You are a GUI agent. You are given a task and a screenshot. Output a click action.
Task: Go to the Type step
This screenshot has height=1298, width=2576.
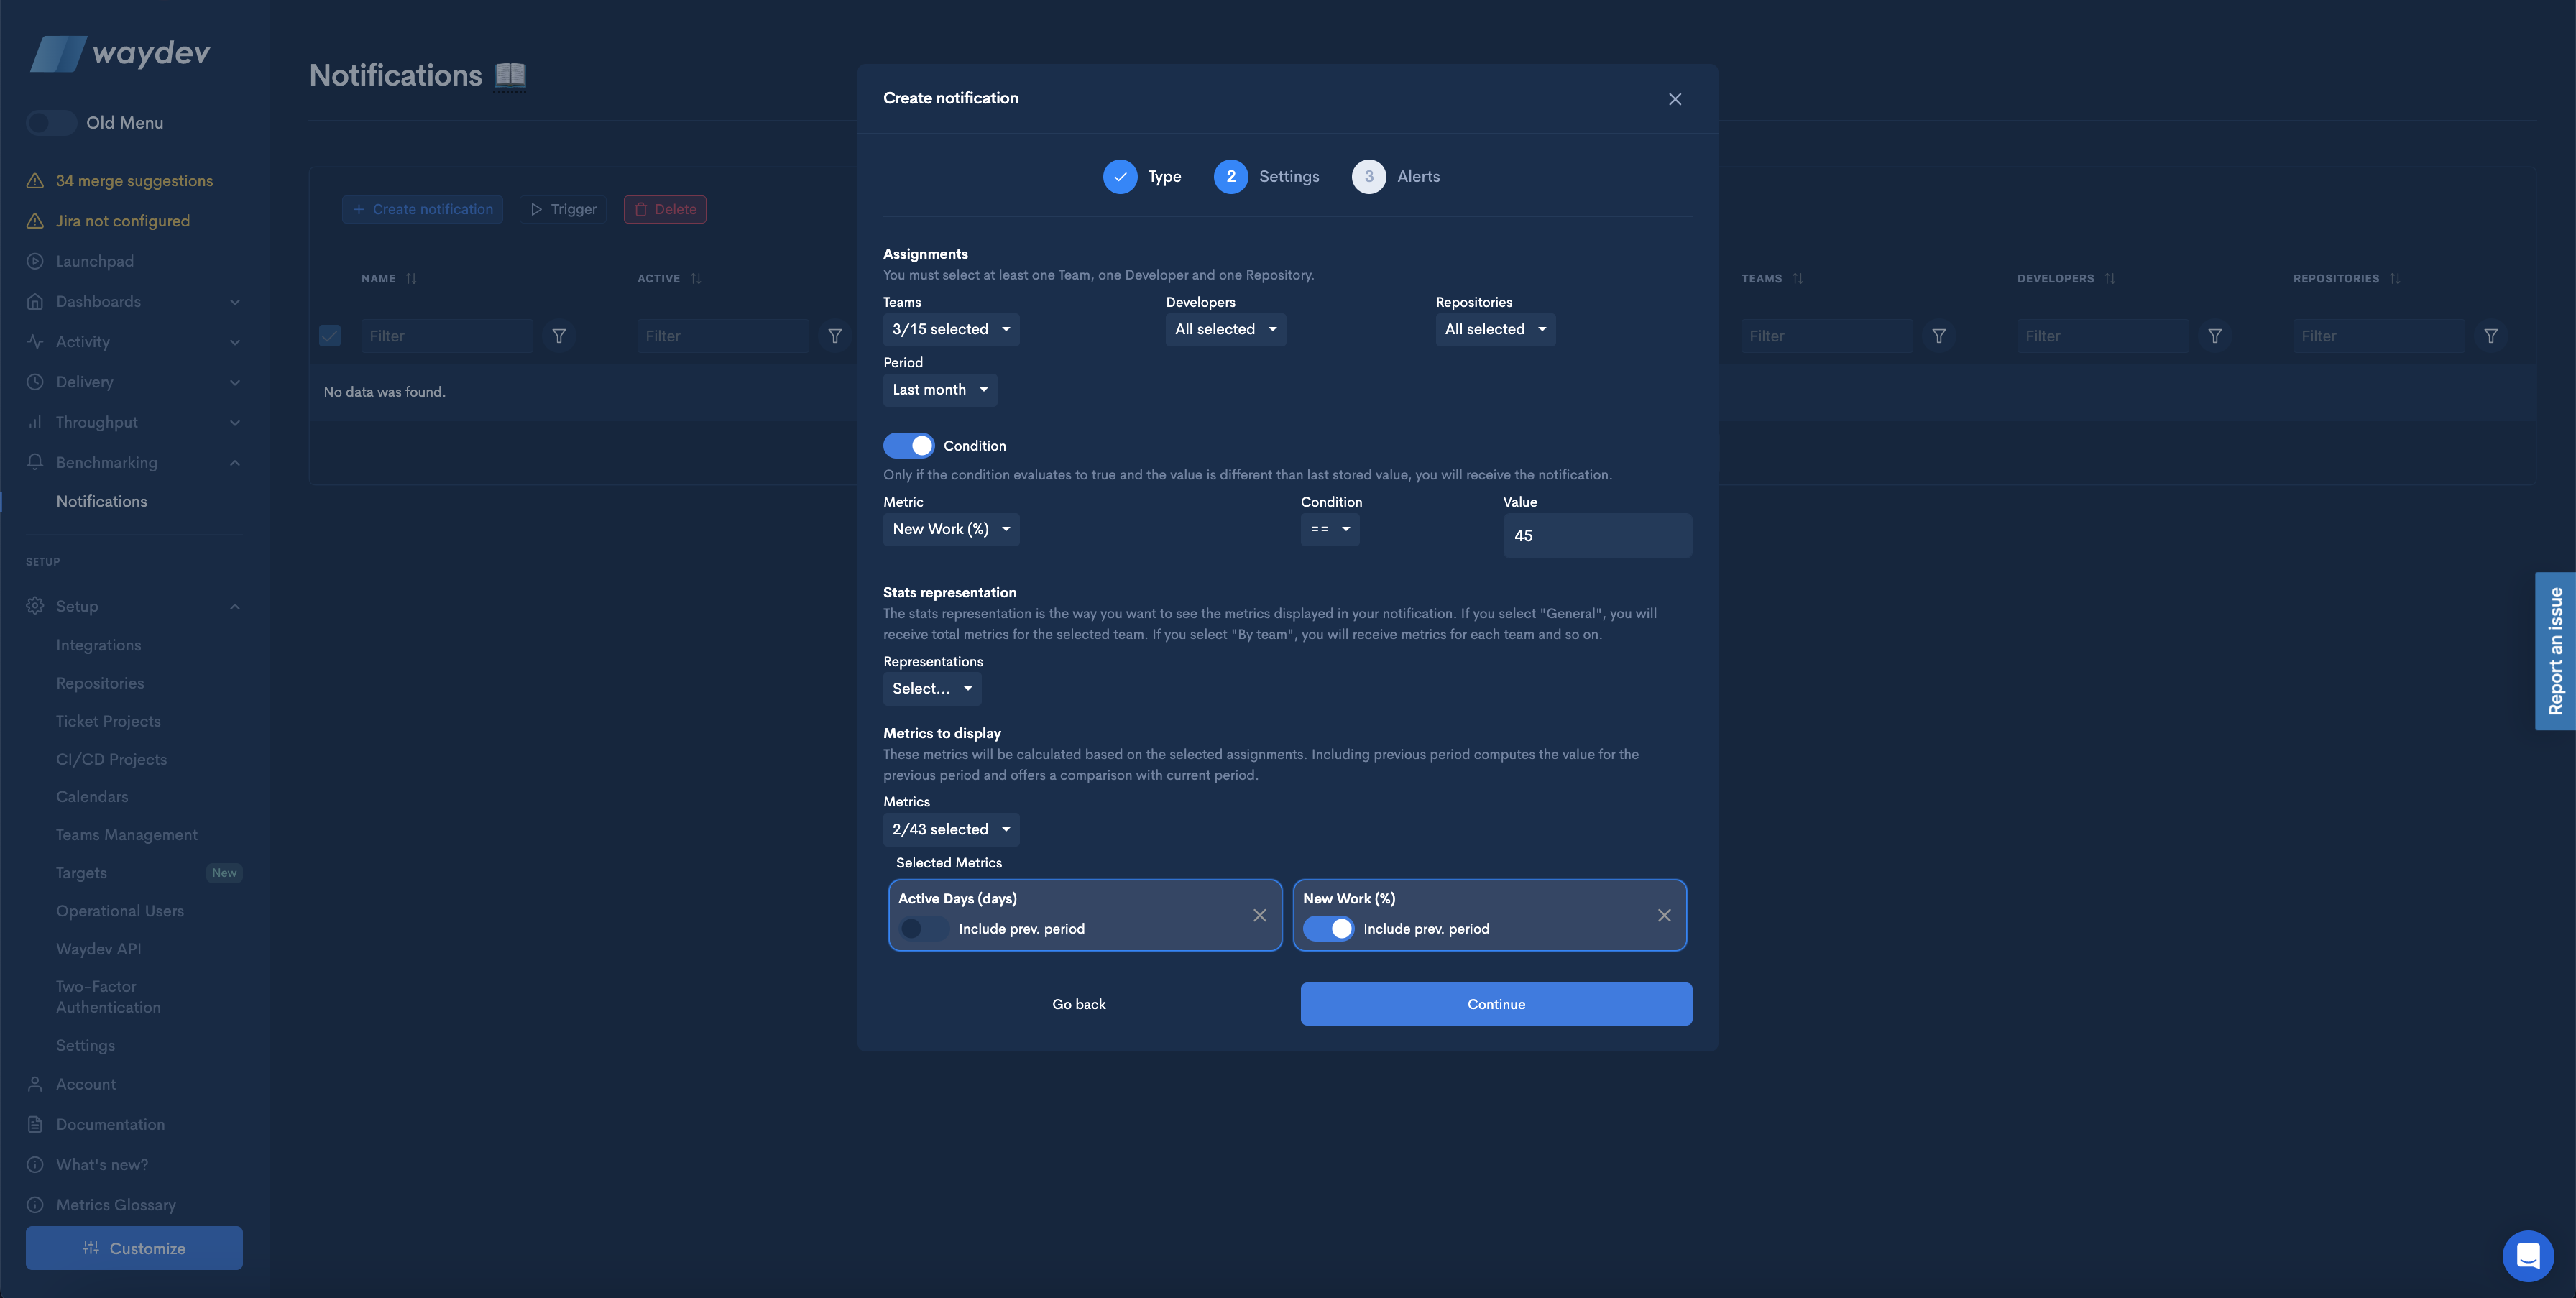point(1120,177)
